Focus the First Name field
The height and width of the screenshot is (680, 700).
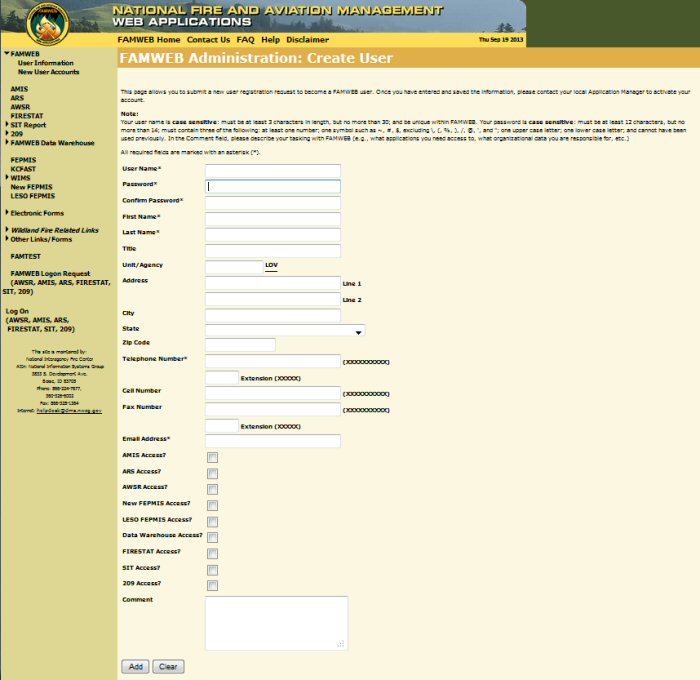(273, 219)
